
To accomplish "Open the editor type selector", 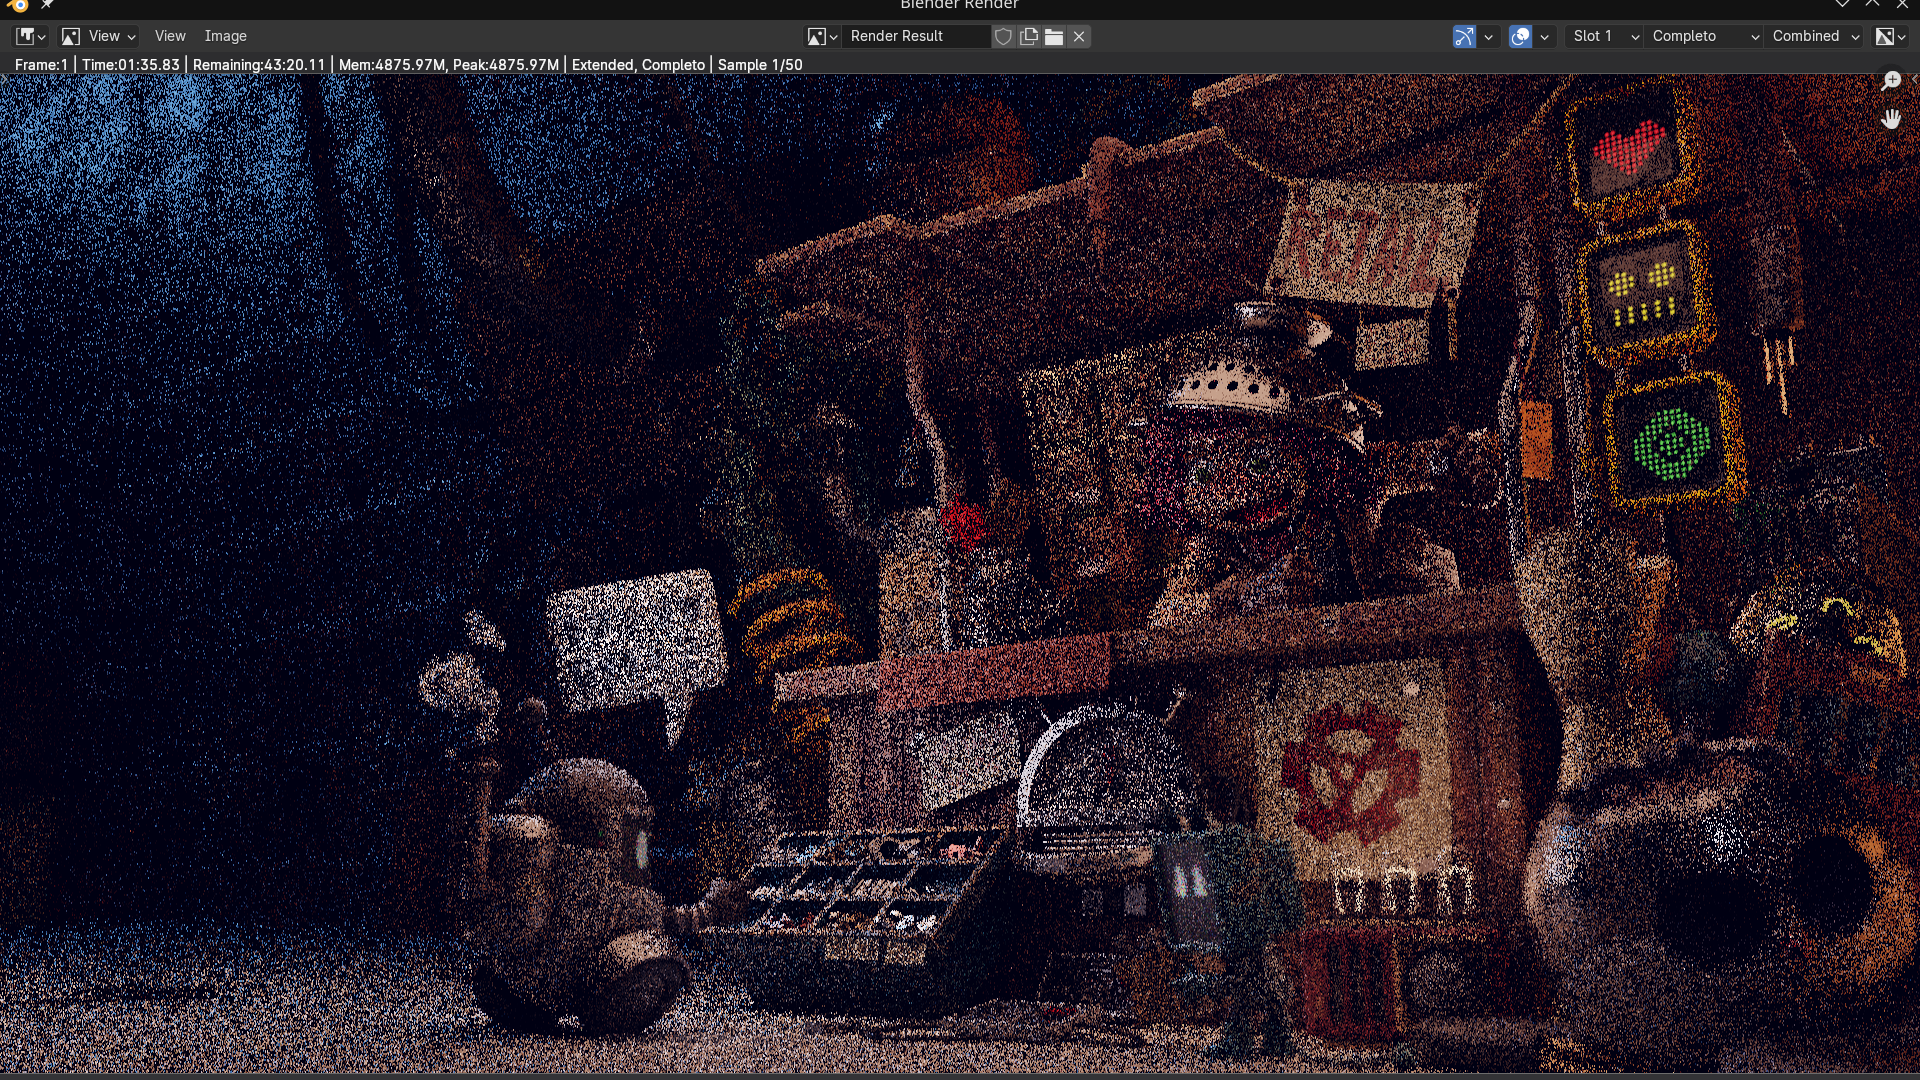I will [31, 36].
